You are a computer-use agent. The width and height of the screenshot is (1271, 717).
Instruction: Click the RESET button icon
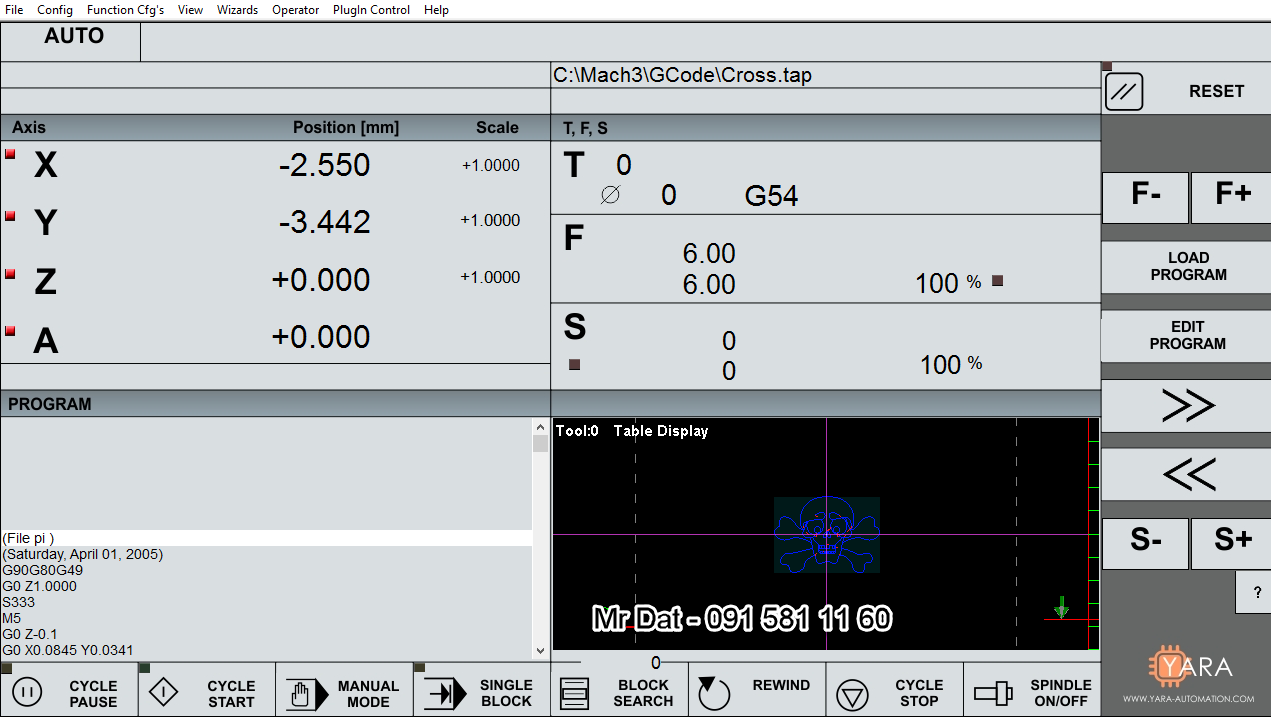click(x=1124, y=92)
